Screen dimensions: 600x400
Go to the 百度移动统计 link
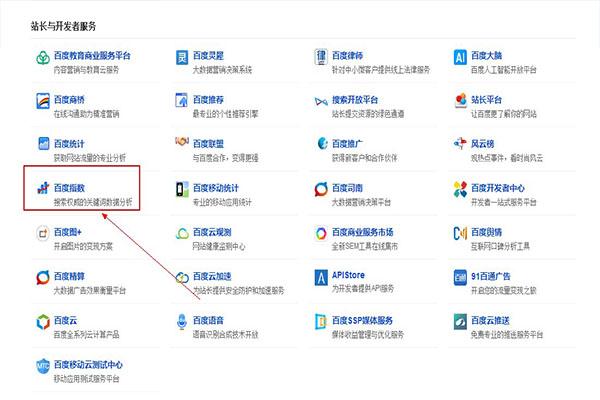coord(216,188)
